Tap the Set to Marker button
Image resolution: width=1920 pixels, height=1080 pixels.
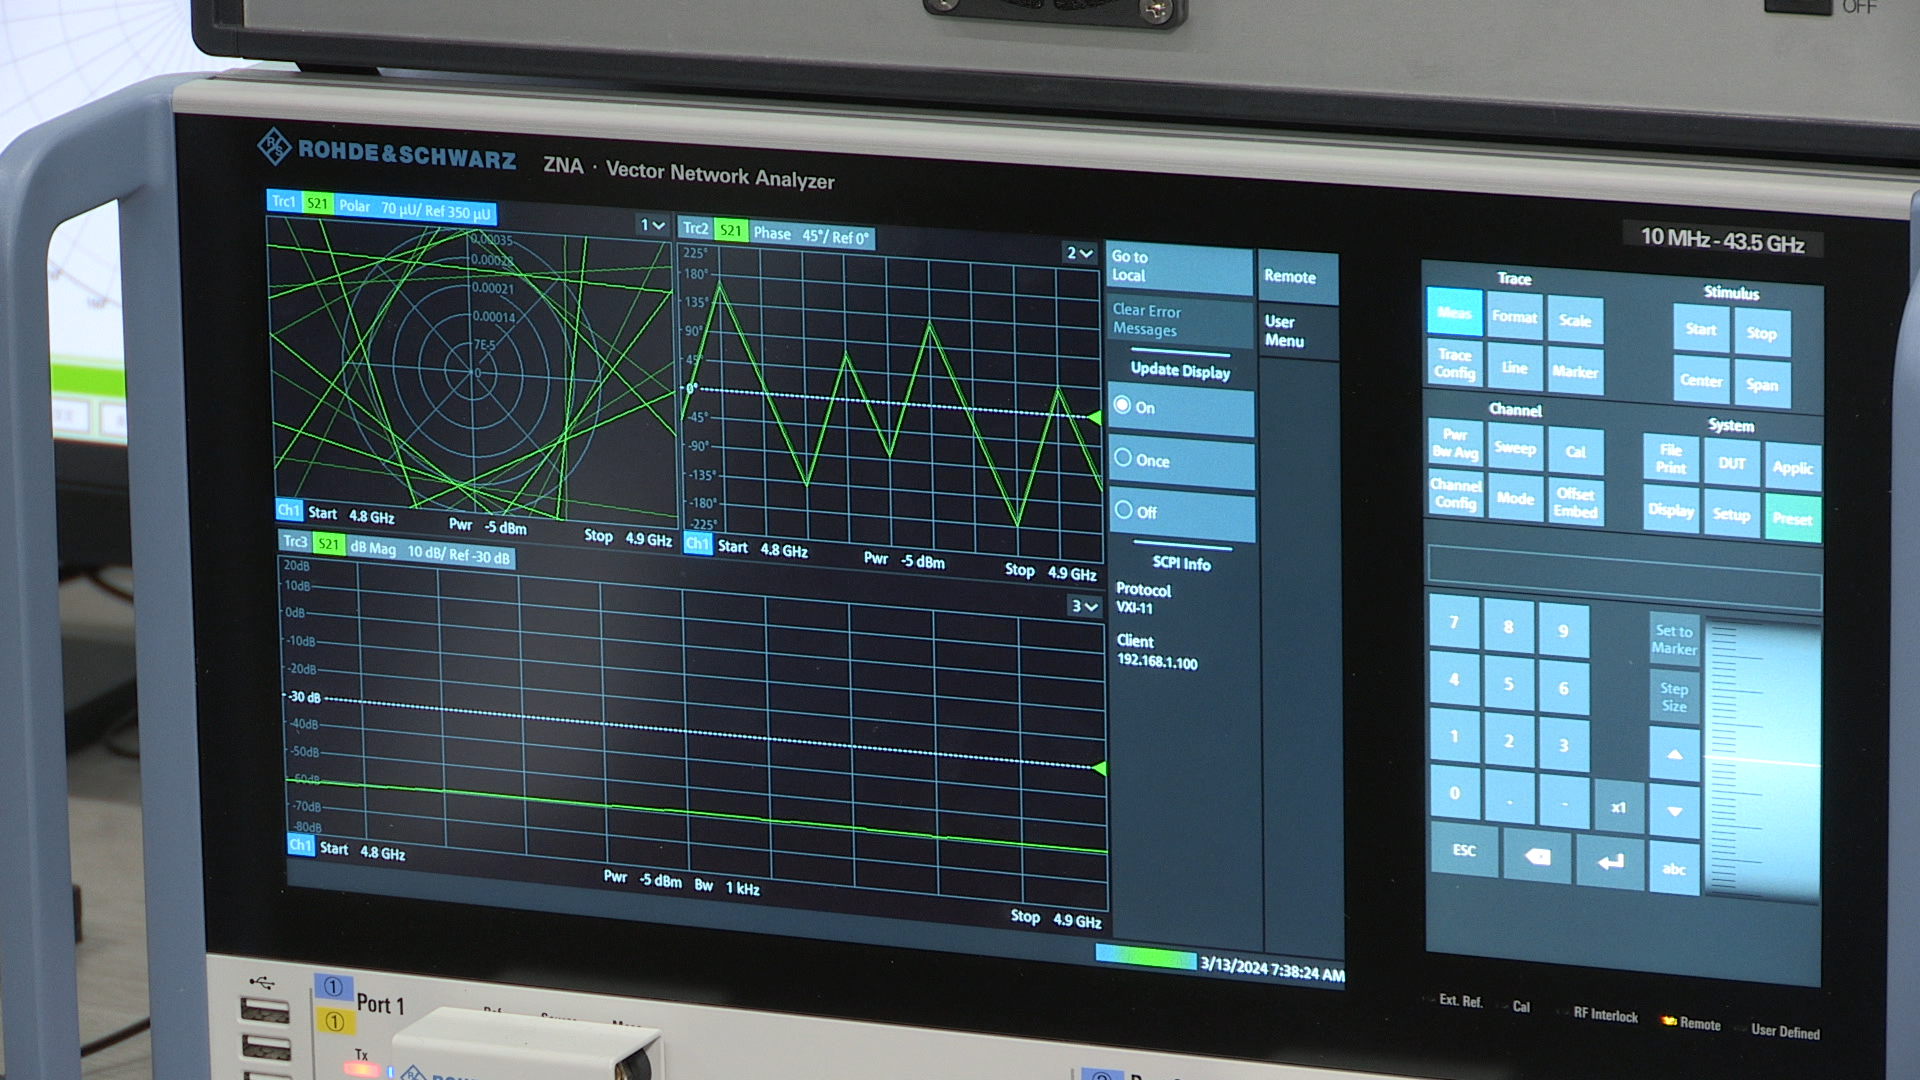[1674, 640]
